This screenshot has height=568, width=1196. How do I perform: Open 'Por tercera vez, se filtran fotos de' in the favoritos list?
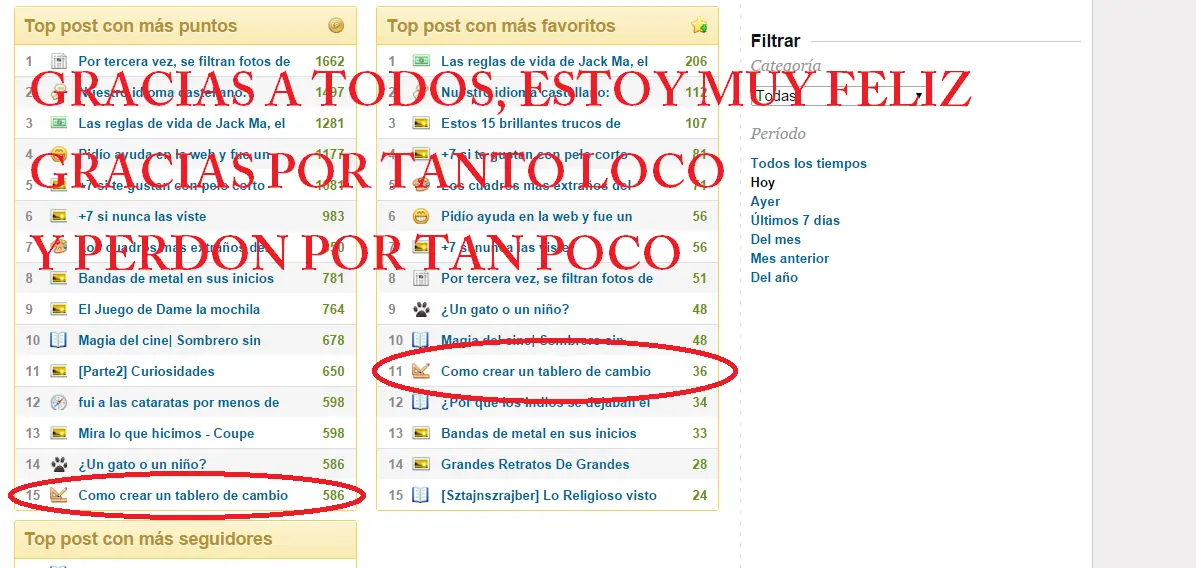547,278
